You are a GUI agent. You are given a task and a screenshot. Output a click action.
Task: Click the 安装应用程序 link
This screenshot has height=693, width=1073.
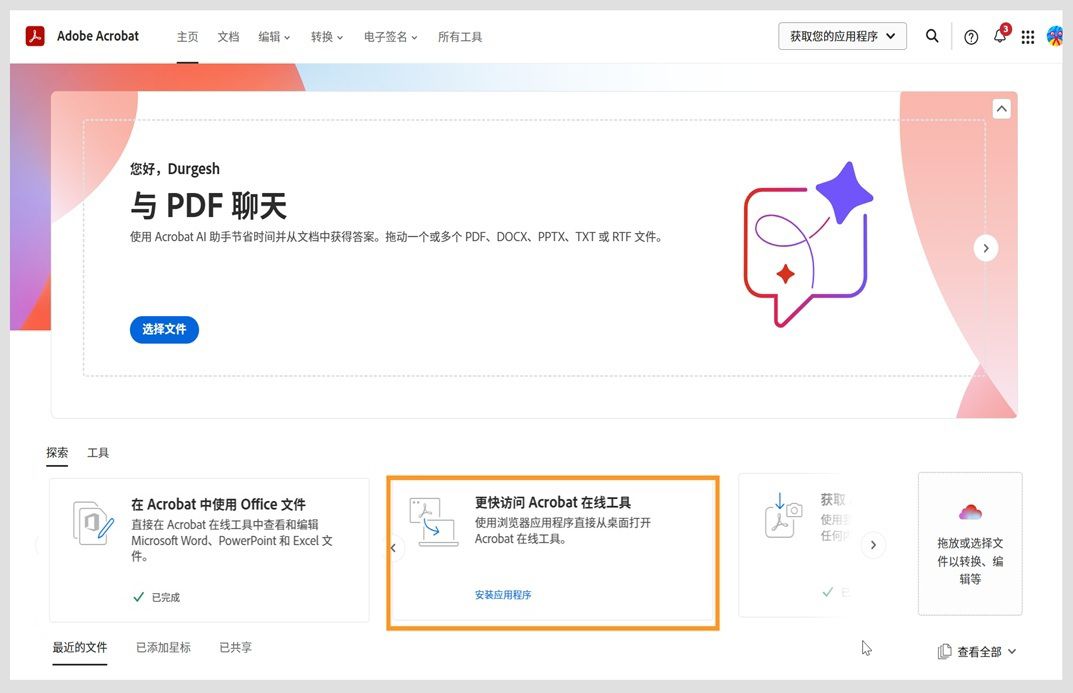(504, 593)
